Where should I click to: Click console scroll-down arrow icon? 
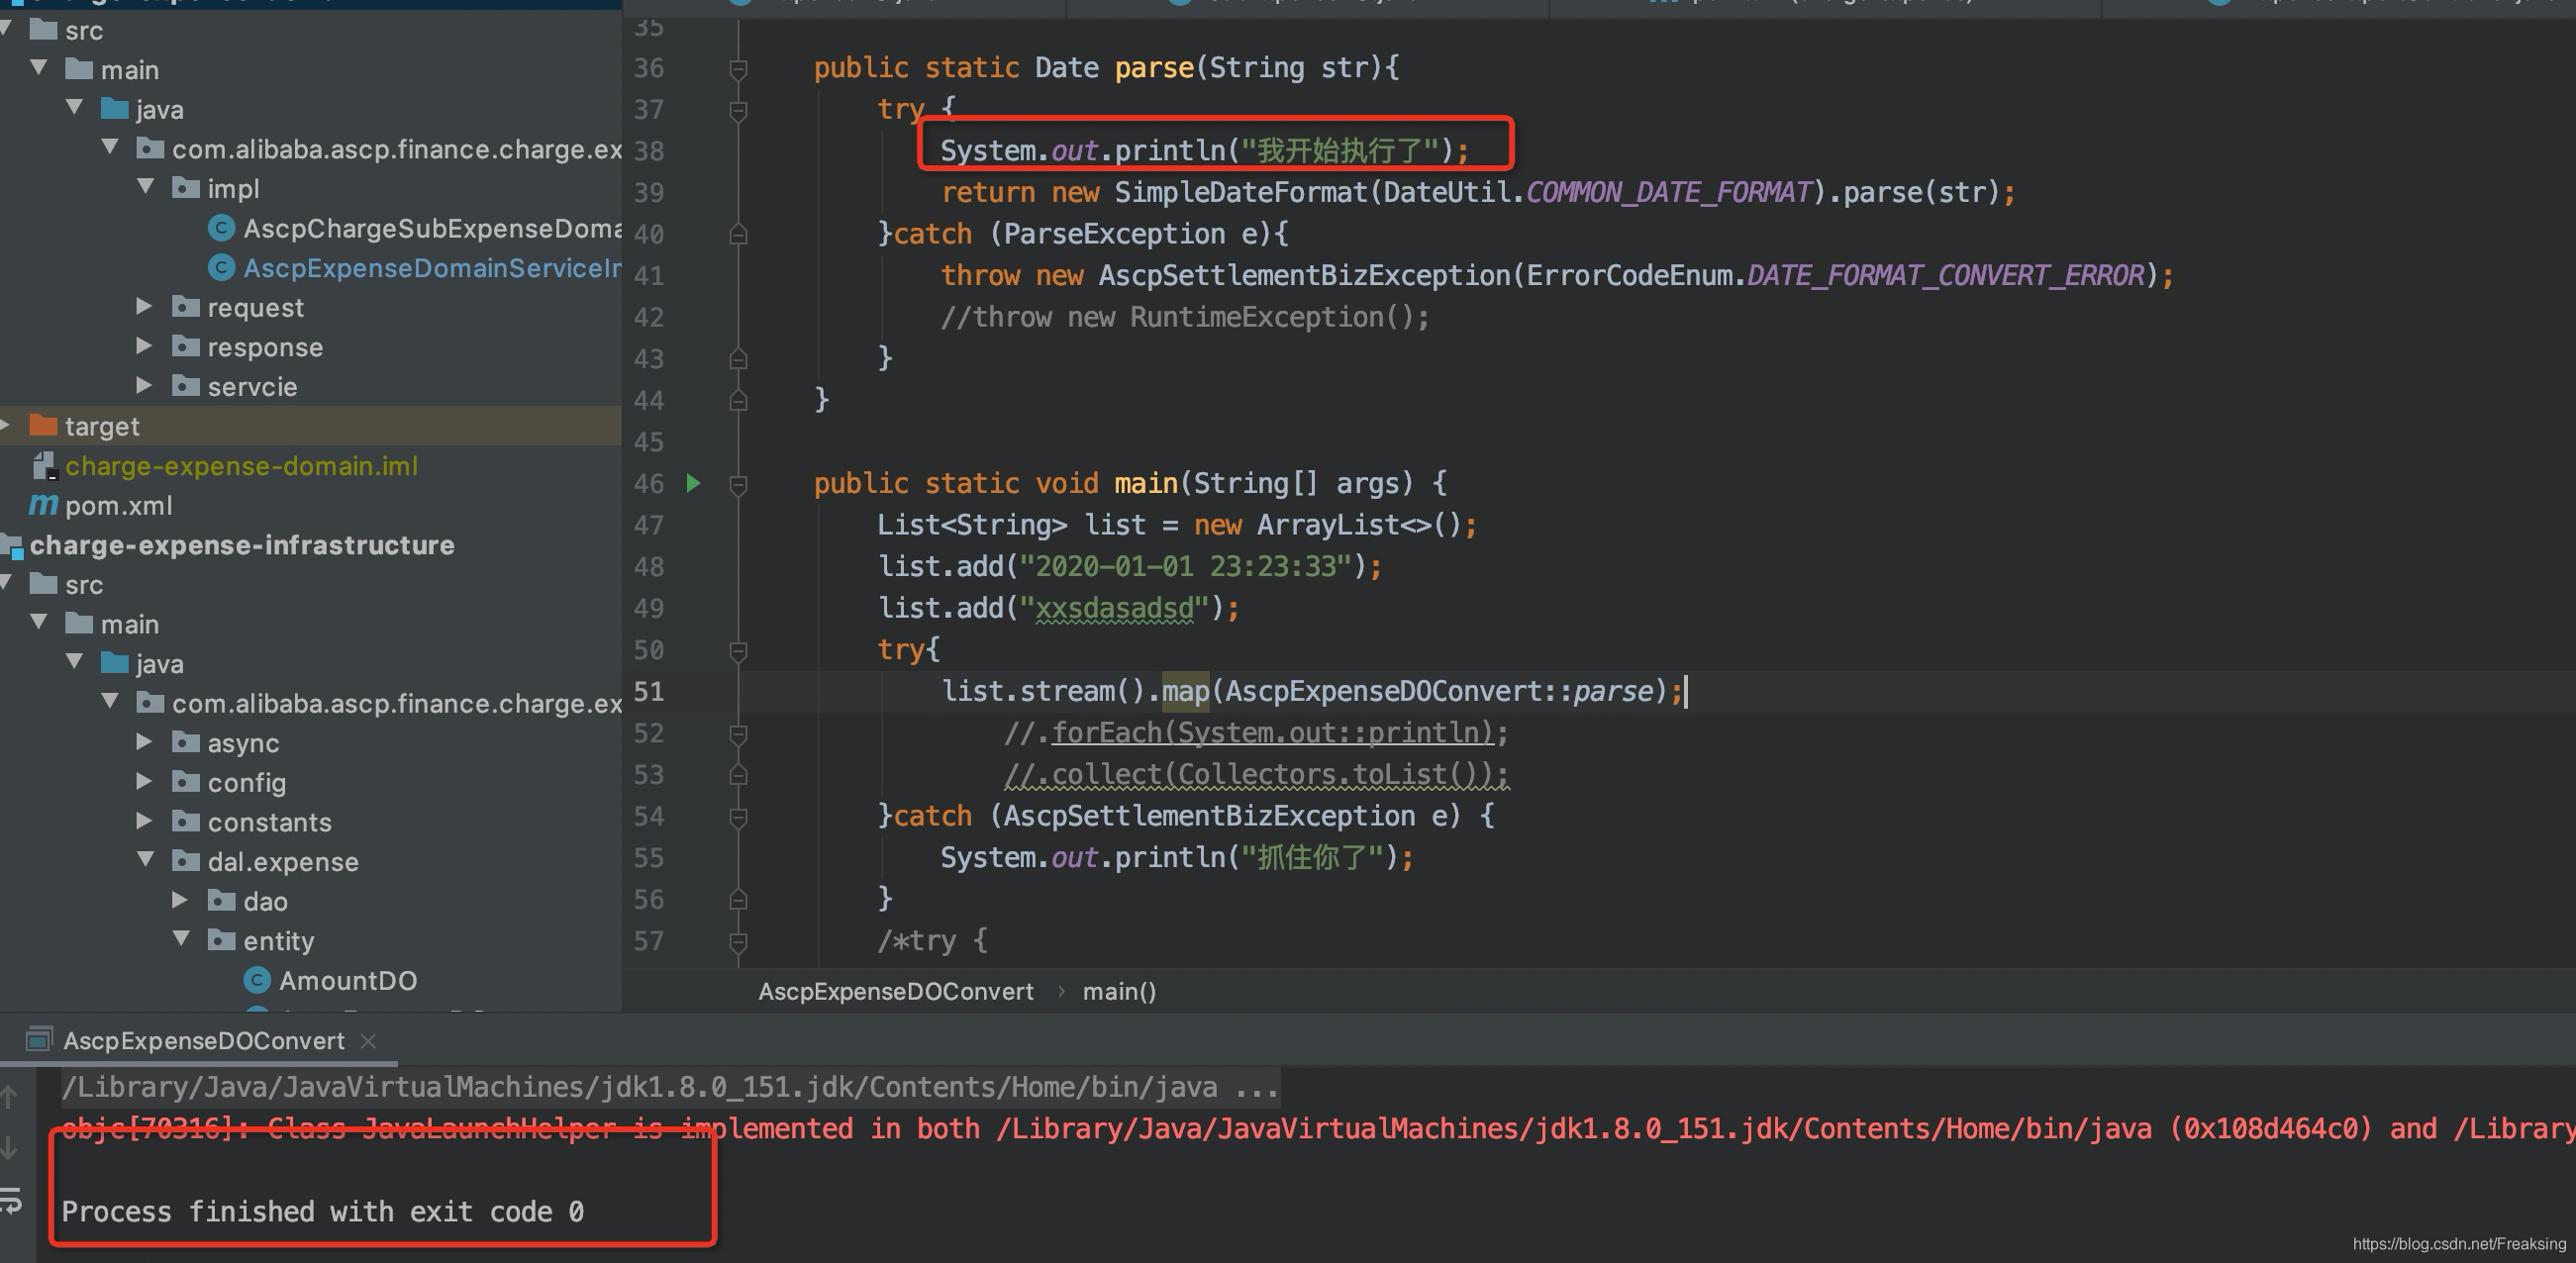[x=9, y=1147]
